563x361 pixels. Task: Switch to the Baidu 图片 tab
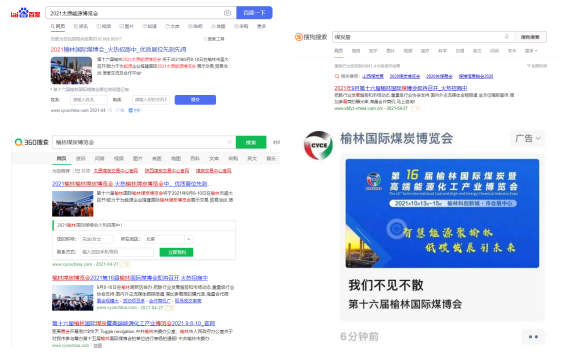tap(126, 26)
